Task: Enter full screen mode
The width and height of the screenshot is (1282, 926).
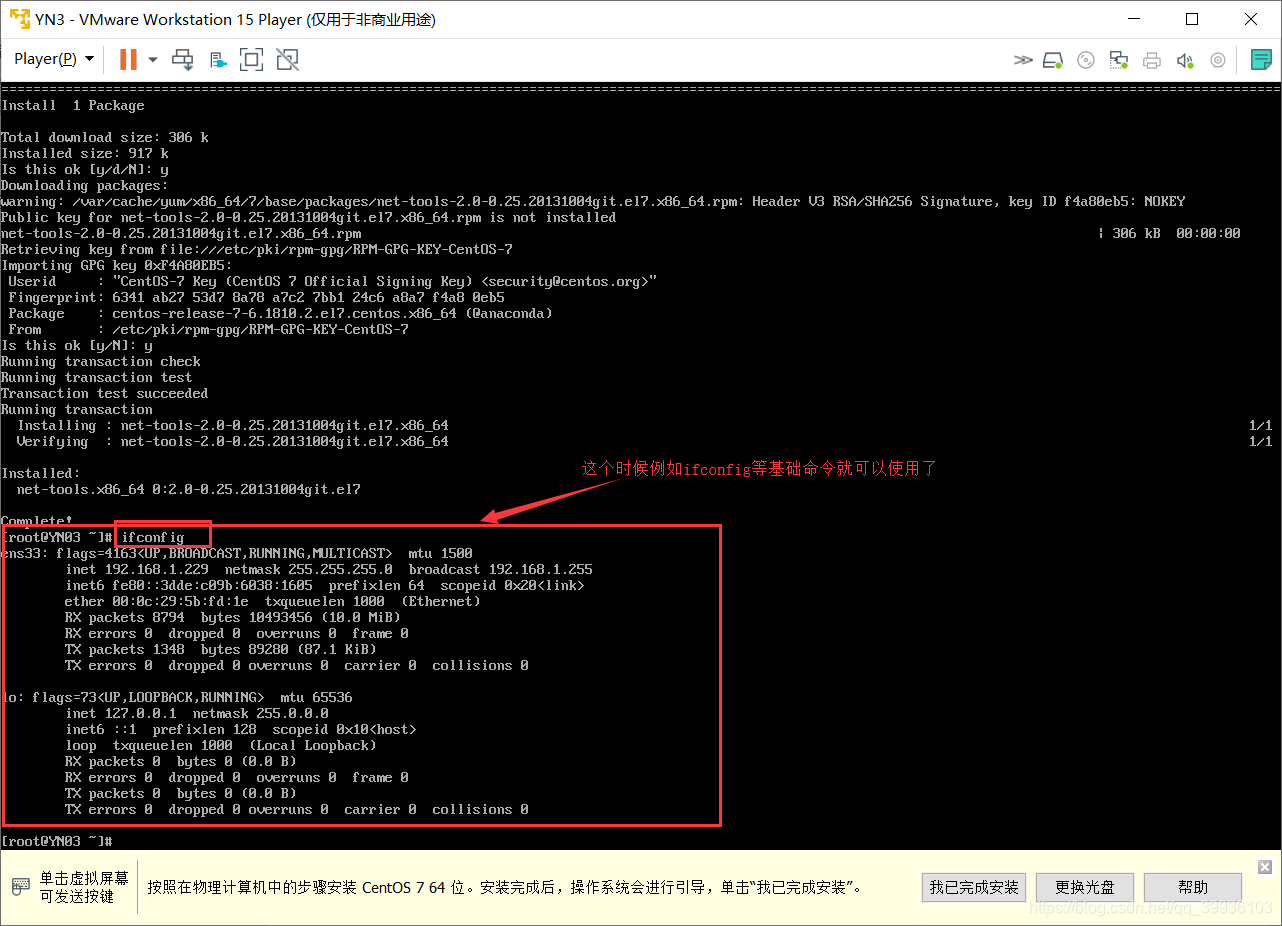Action: coord(252,60)
